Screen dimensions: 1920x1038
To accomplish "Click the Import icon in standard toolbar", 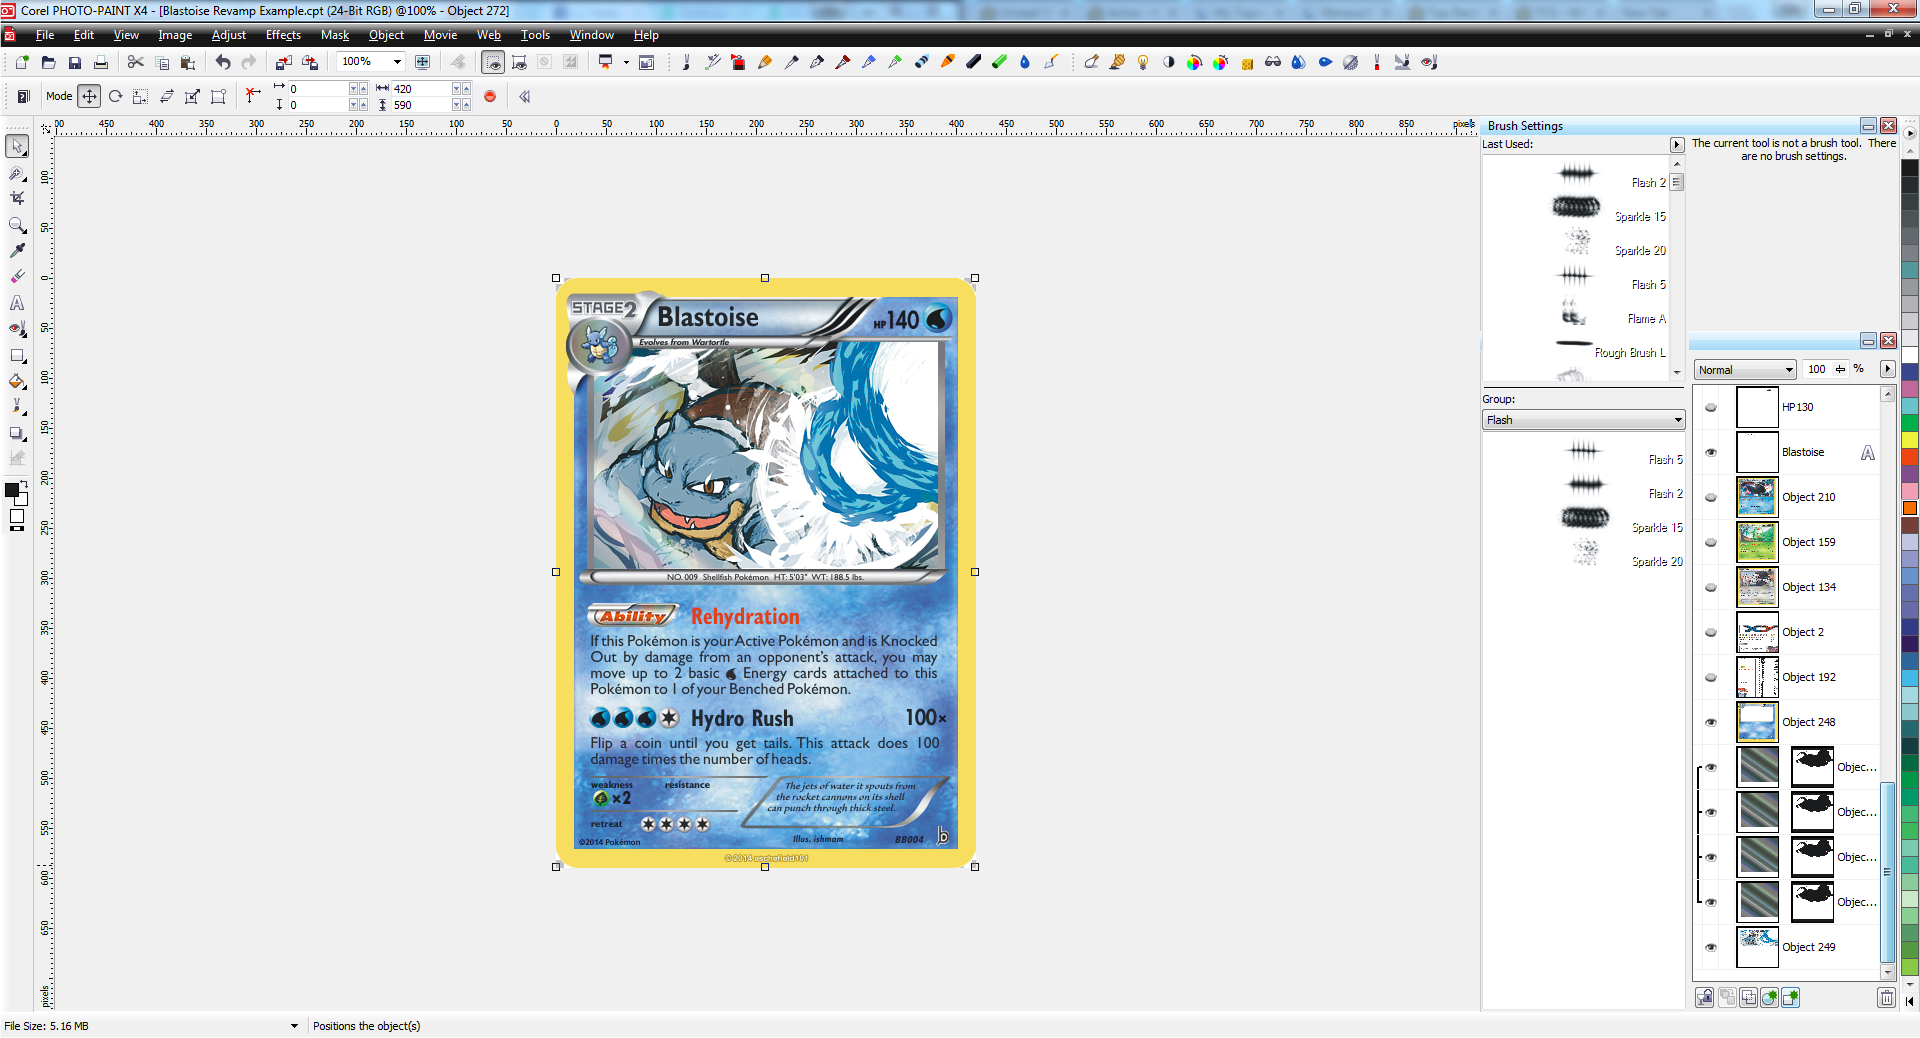I will [284, 62].
